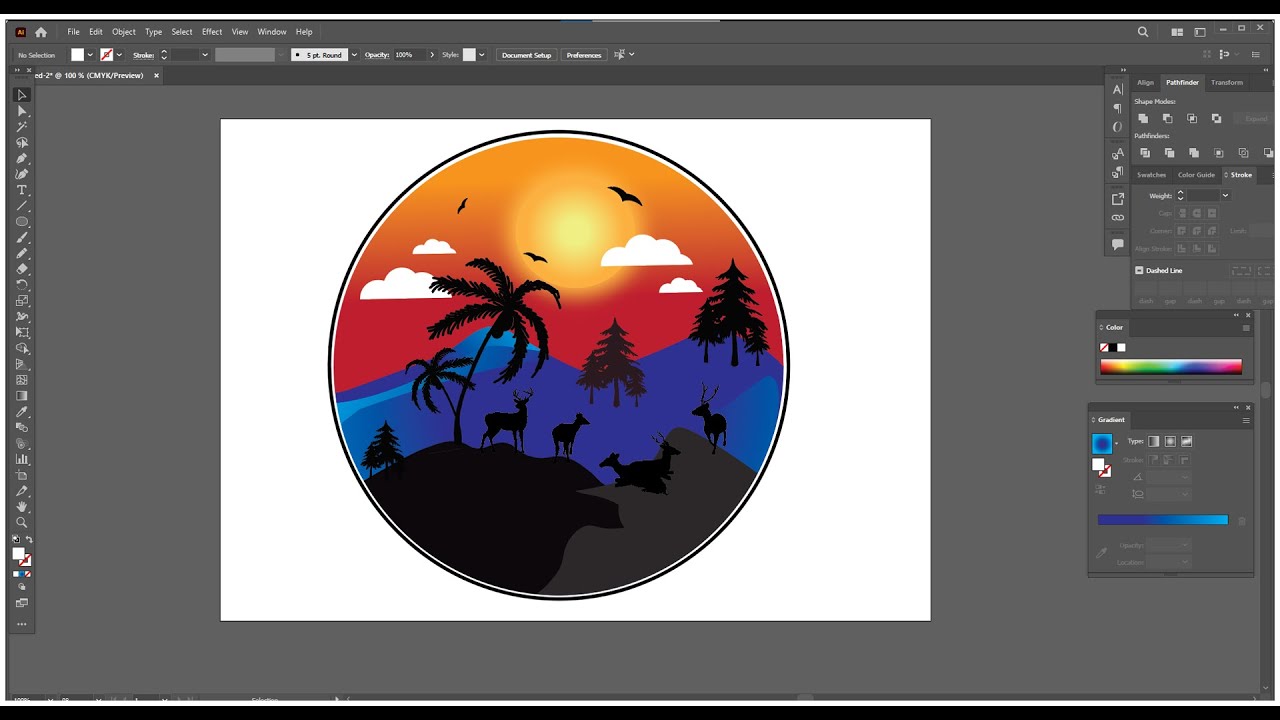Open the Links panel icon
Image resolution: width=1280 pixels, height=720 pixels.
click(x=1118, y=217)
